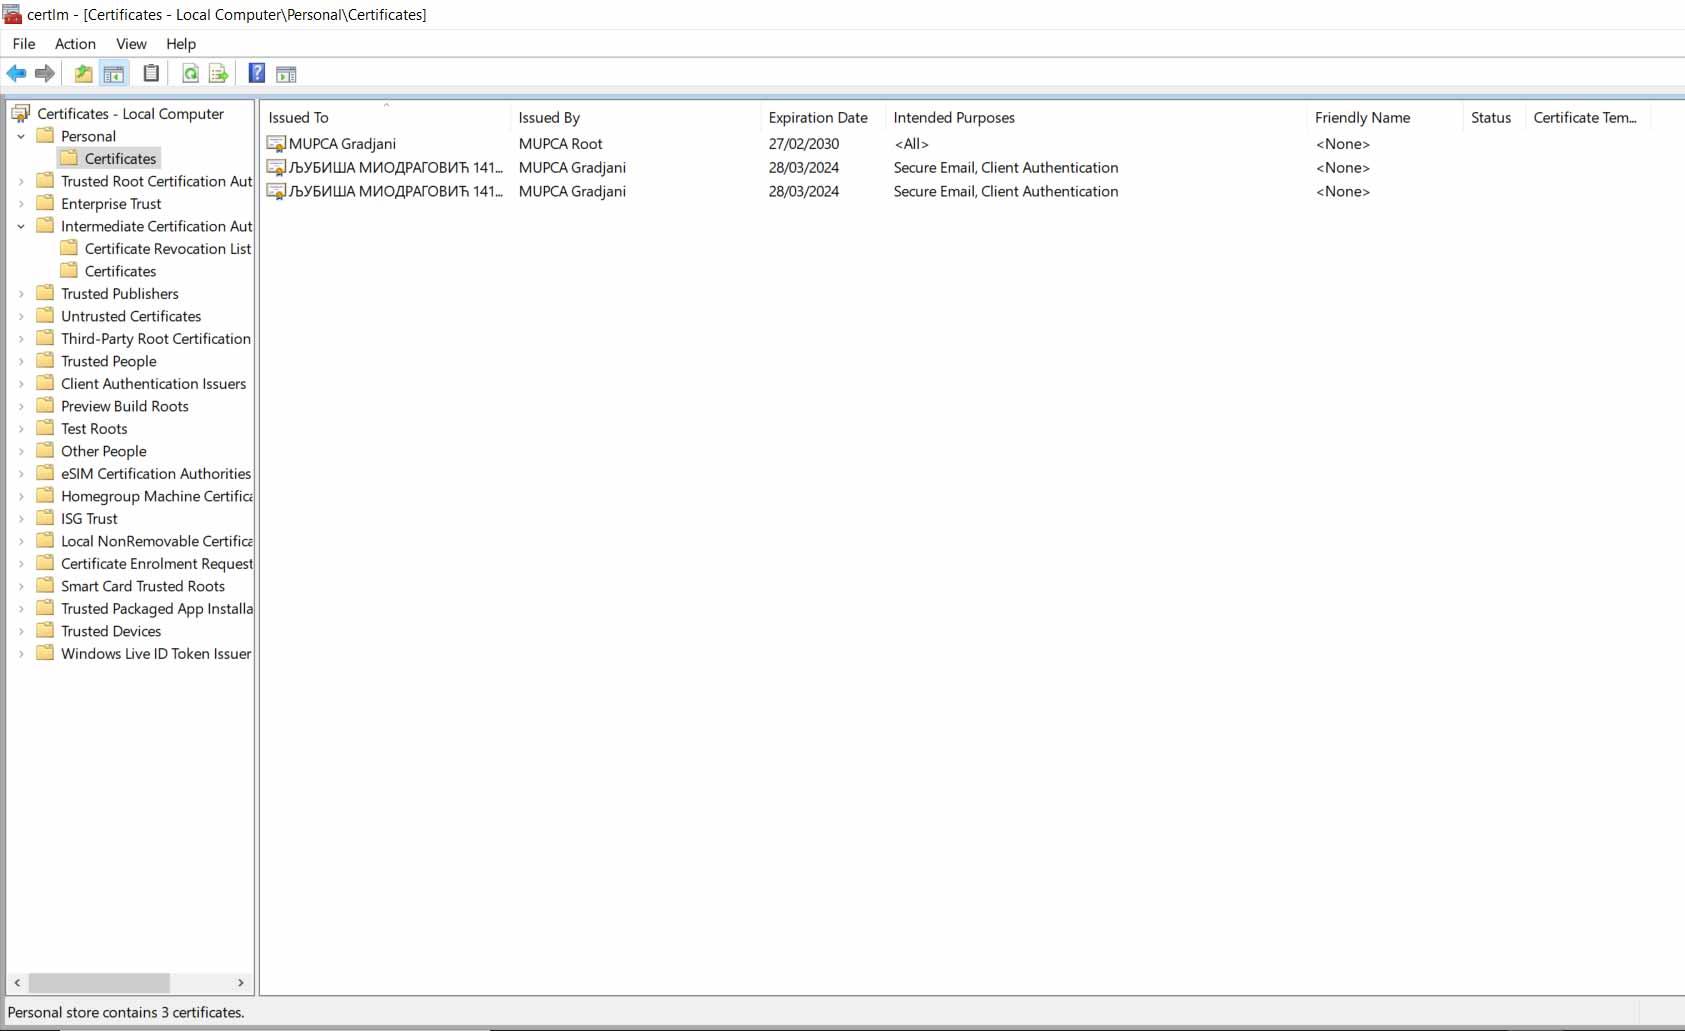The height and width of the screenshot is (1031, 1685).
Task: Open the Action menu
Action: 75,44
